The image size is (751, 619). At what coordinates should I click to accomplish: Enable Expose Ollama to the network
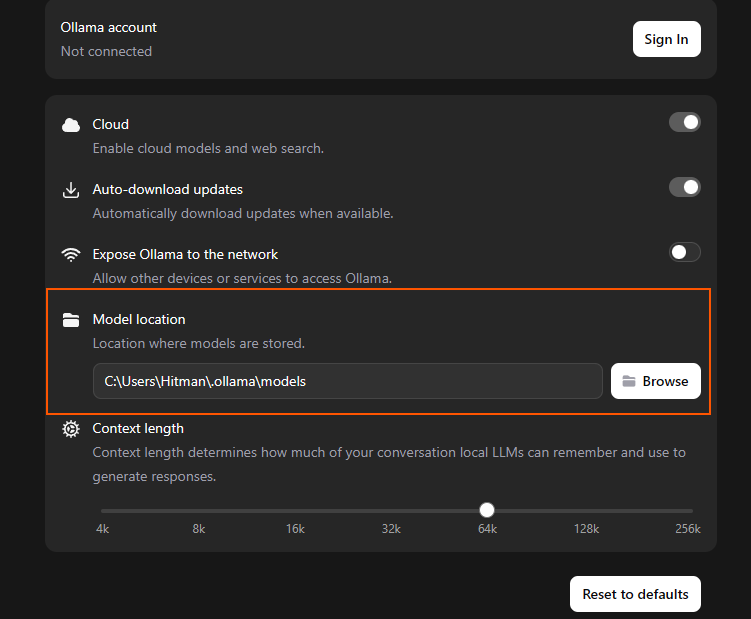(x=685, y=252)
